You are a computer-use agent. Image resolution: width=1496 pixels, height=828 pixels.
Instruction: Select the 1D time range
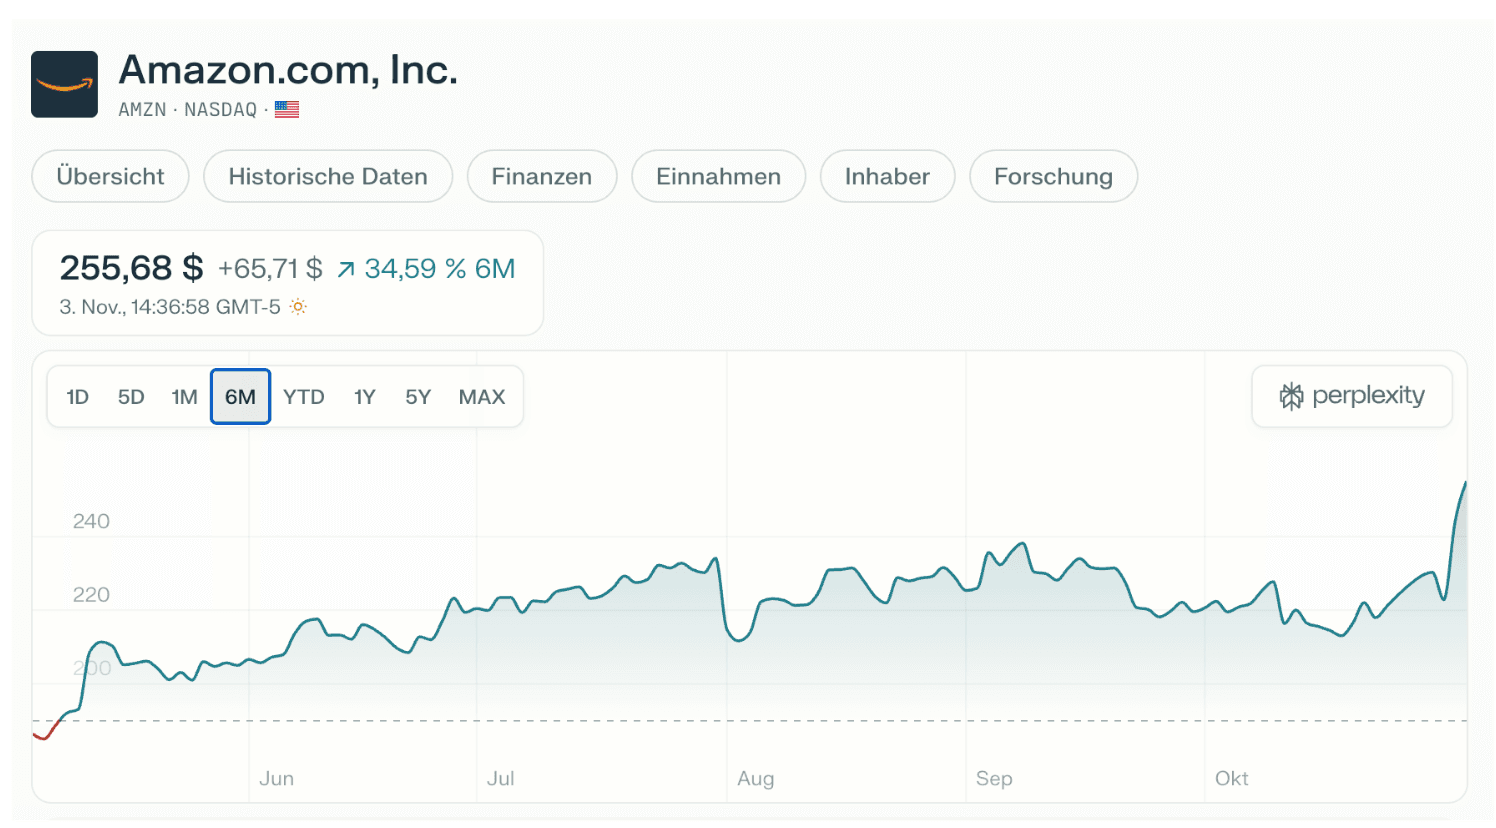78,397
